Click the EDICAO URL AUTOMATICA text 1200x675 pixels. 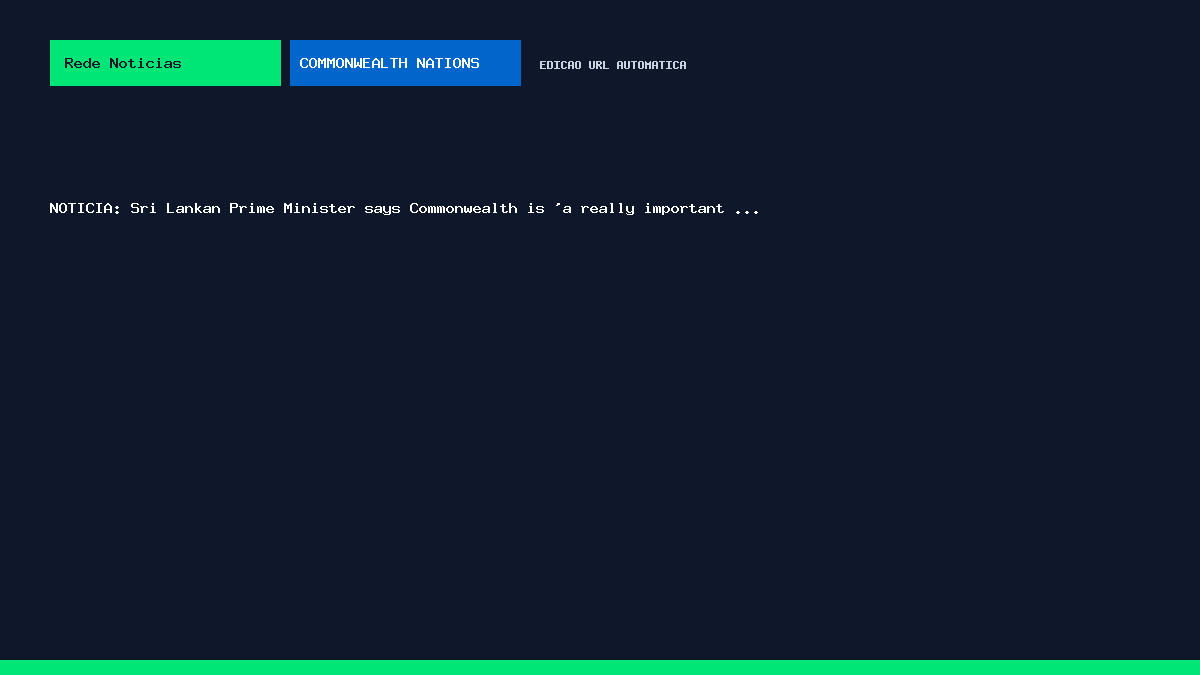[613, 65]
